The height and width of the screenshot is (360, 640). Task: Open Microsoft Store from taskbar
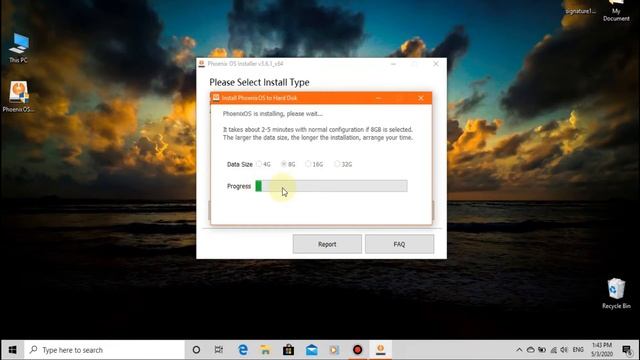pyautogui.click(x=288, y=350)
